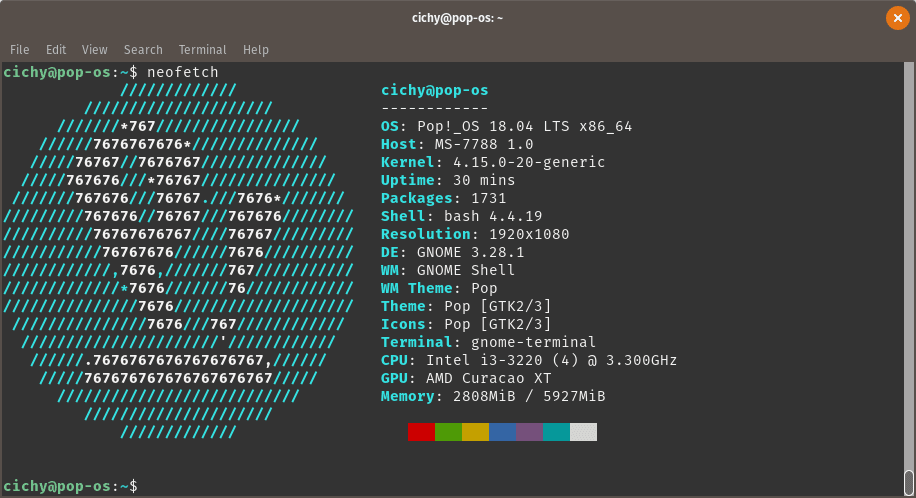Viewport: 916px width, 498px height.
Task: Open the Search menu
Action: tap(143, 50)
